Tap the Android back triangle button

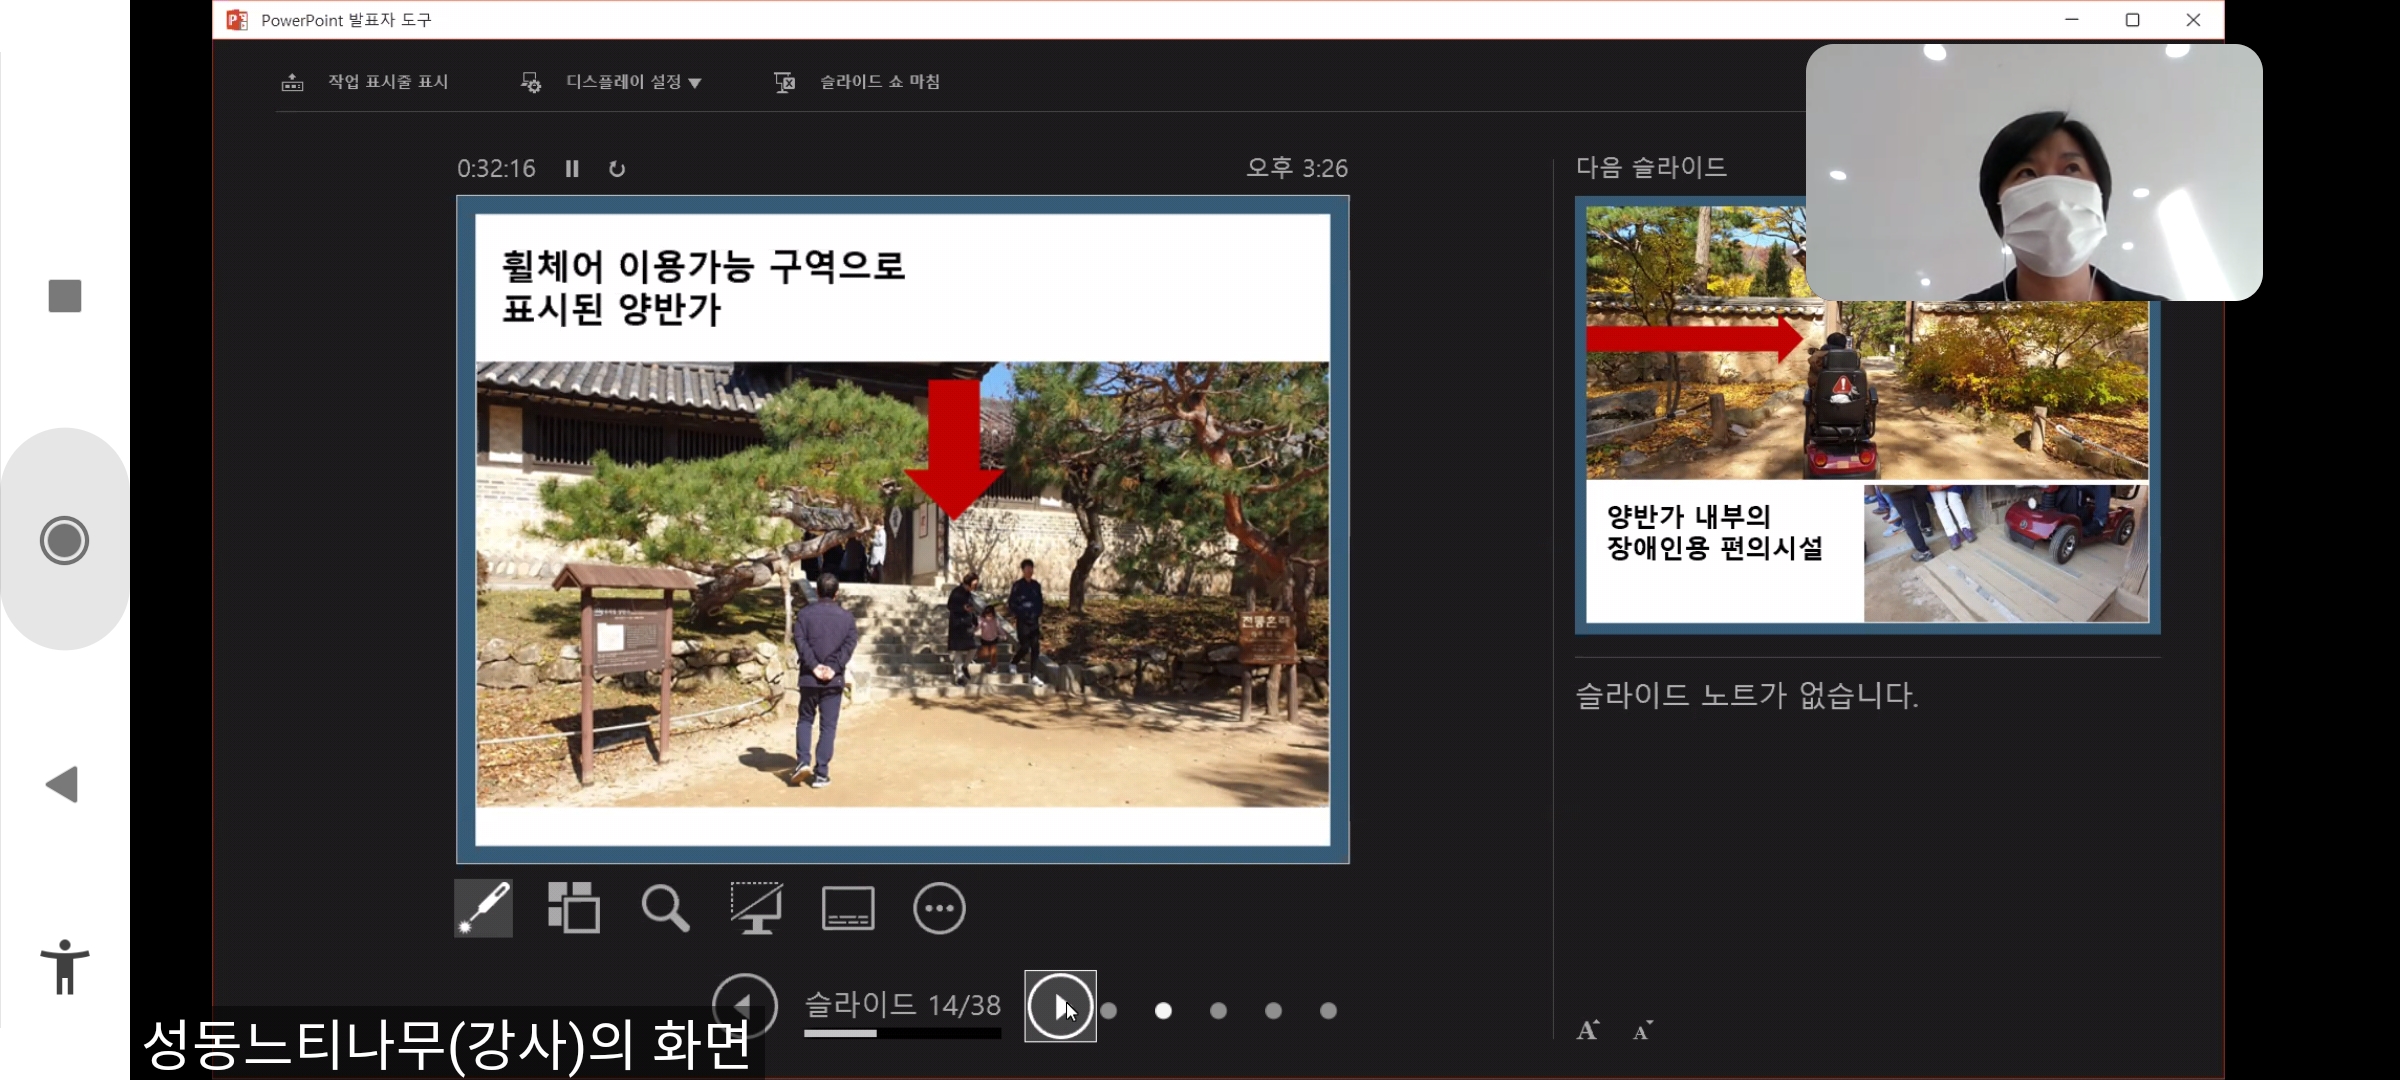point(62,785)
